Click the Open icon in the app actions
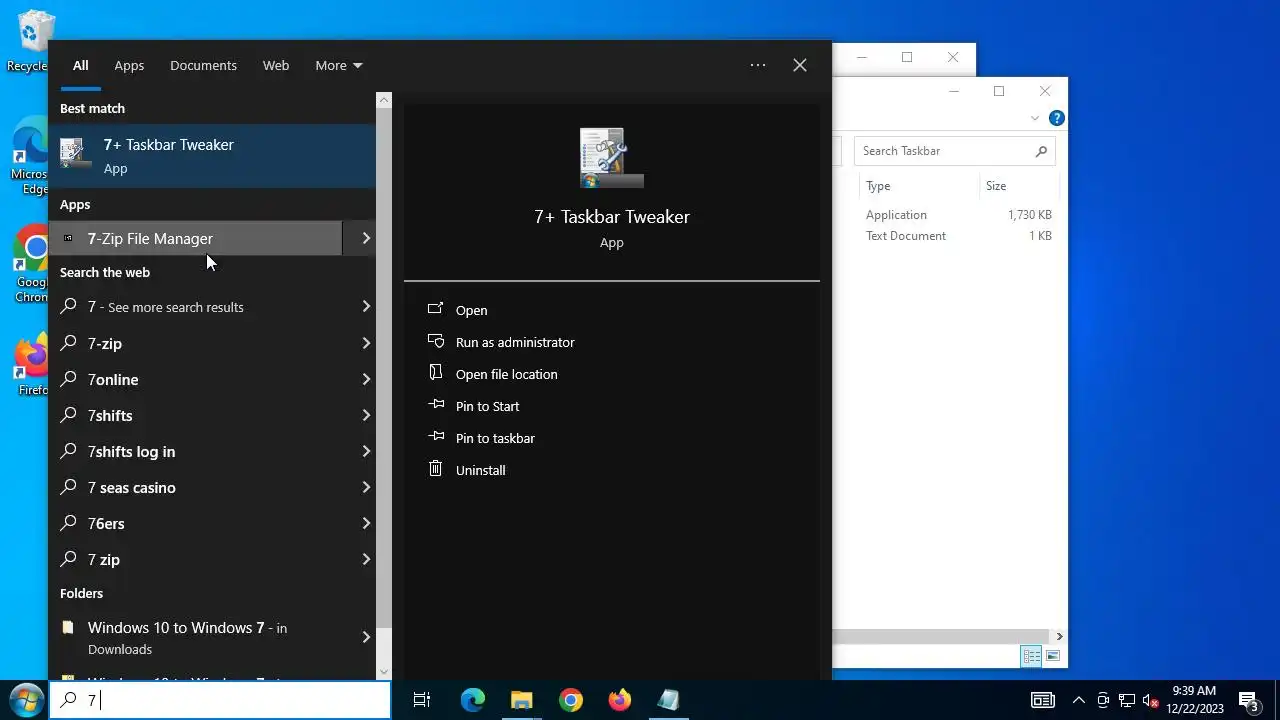1280x720 pixels. point(435,310)
